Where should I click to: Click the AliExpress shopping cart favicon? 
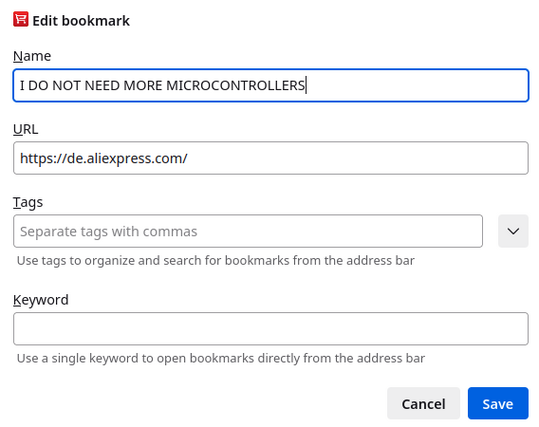coord(21,19)
